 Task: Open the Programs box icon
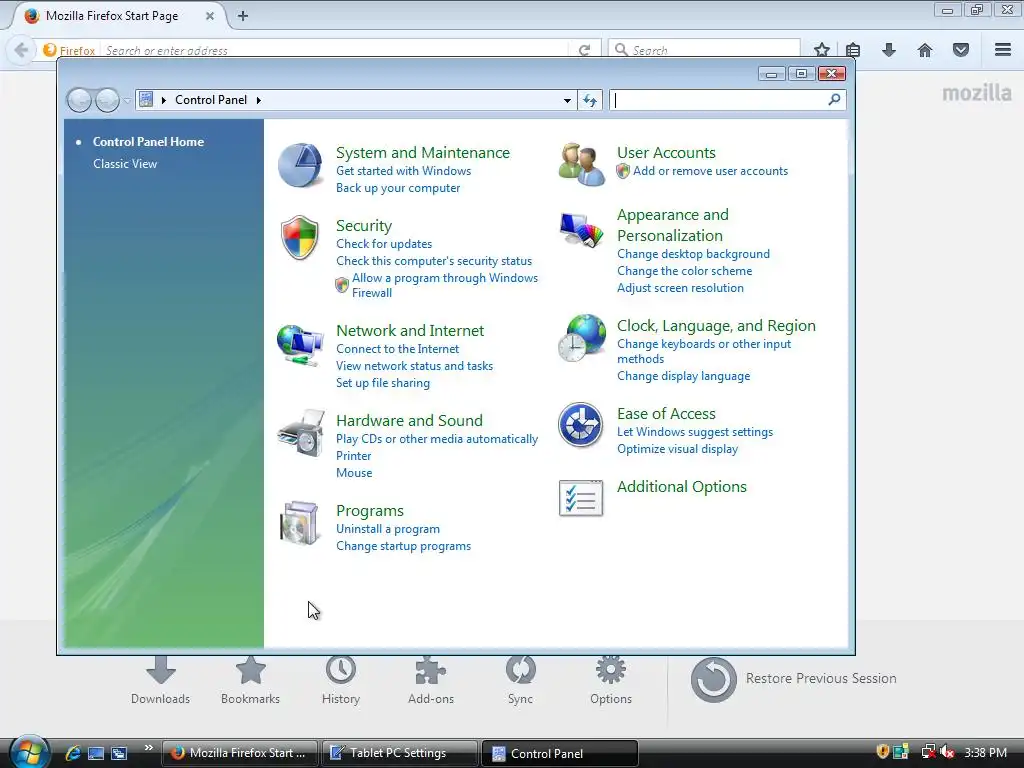(x=299, y=522)
